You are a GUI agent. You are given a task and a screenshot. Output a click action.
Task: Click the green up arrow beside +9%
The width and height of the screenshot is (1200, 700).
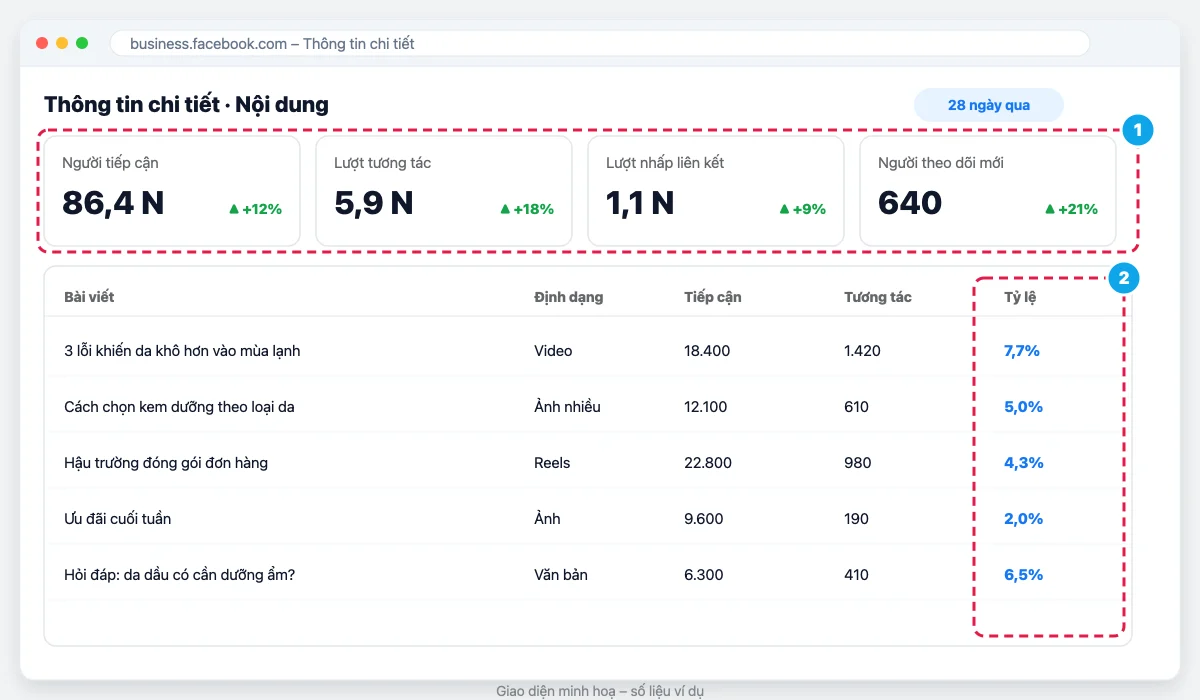point(784,209)
